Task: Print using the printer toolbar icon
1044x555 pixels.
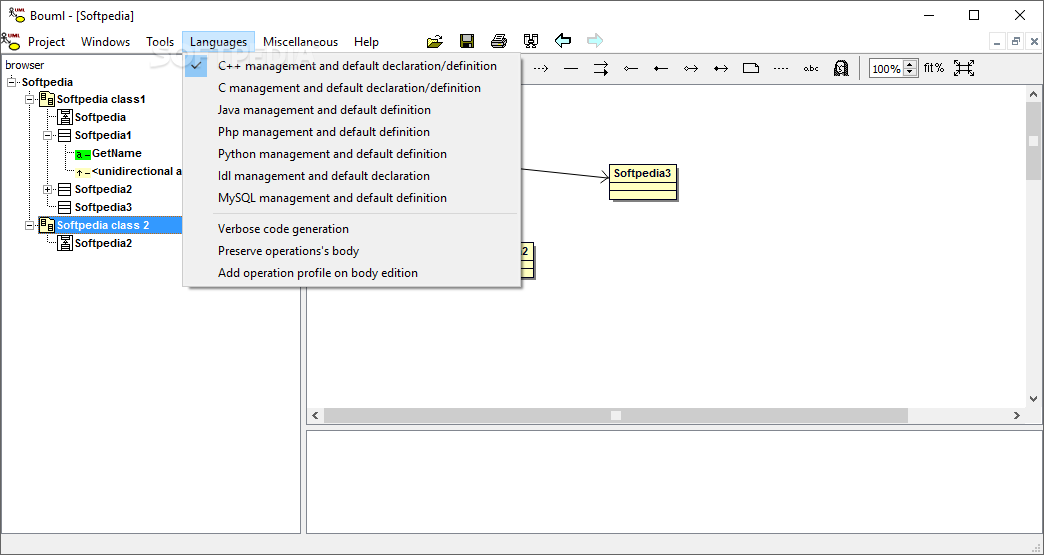Action: tap(499, 41)
